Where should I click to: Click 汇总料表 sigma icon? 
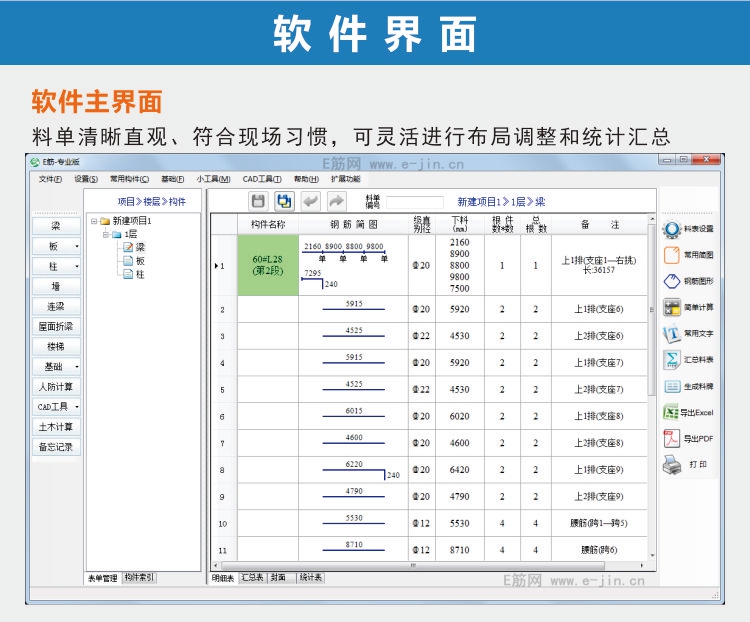672,360
